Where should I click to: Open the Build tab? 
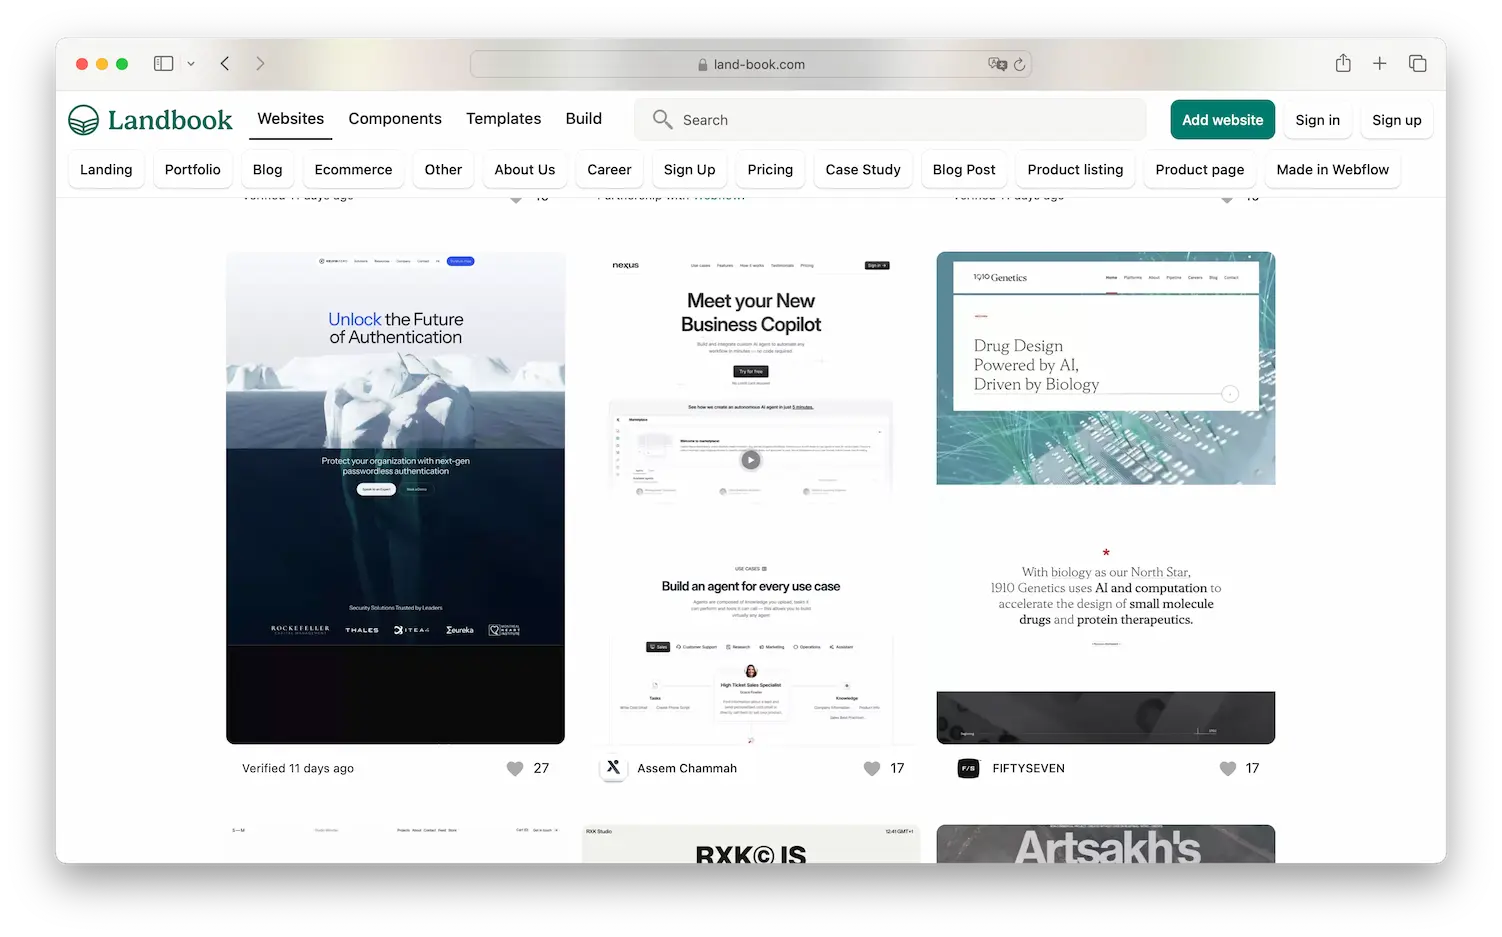584,119
